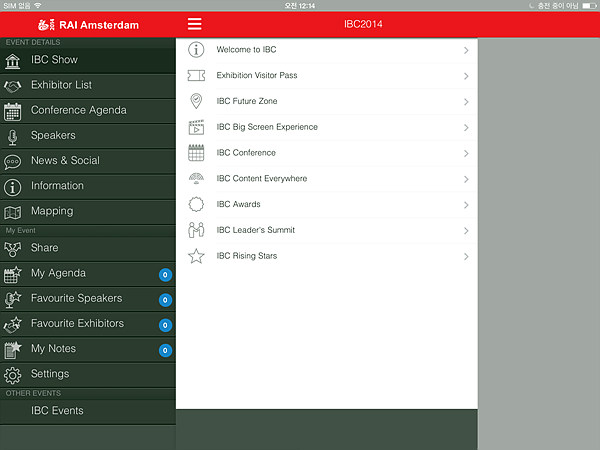Click the Favourite Speakers count badge
Image resolution: width=600 pixels, height=450 pixels.
tap(165, 300)
